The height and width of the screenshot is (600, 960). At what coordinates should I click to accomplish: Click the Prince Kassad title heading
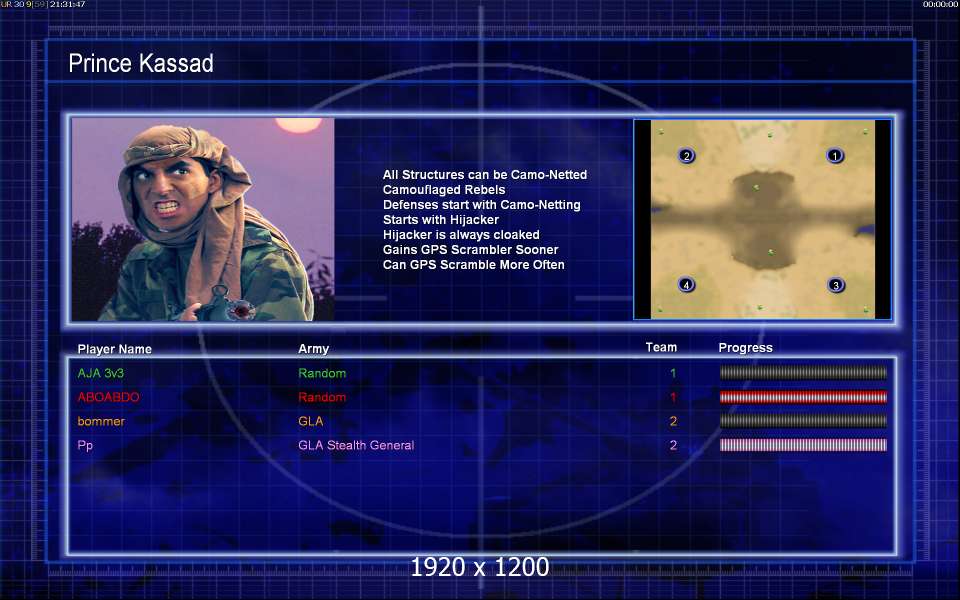click(141, 63)
